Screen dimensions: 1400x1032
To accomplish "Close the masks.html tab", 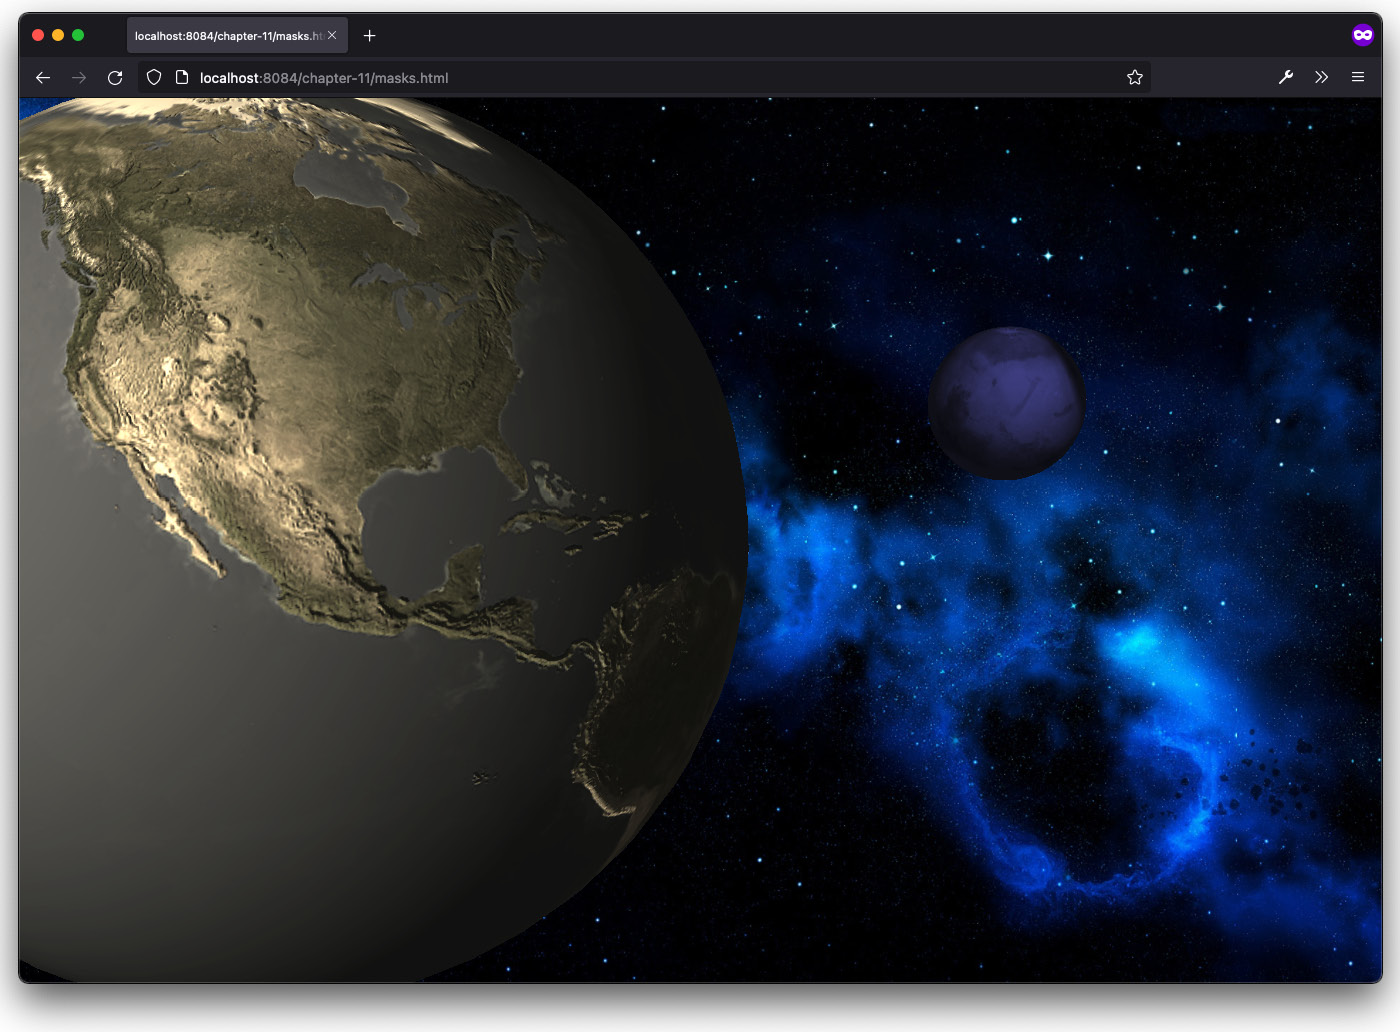I will (x=332, y=35).
